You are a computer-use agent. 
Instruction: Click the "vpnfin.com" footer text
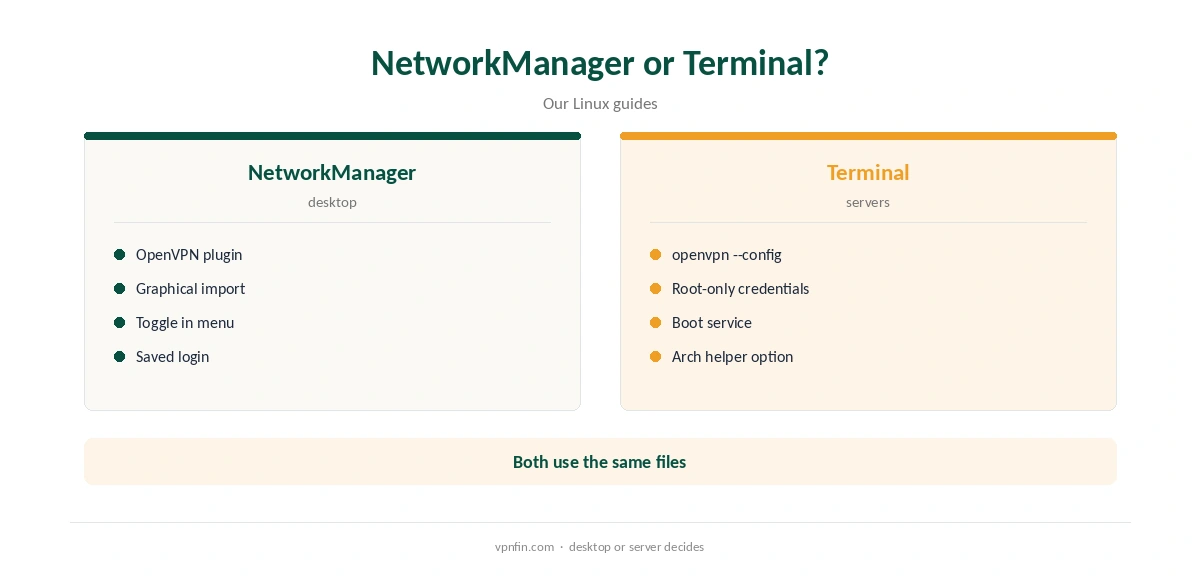[x=524, y=547]
